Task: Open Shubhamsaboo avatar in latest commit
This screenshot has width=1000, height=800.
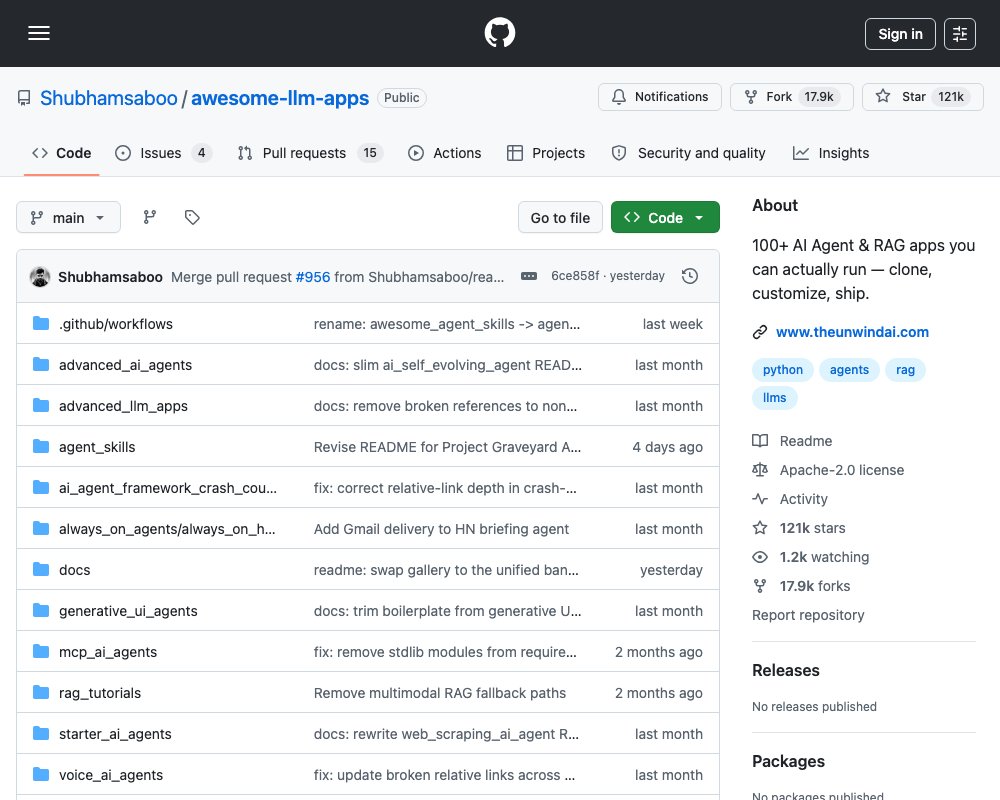Action: point(40,277)
